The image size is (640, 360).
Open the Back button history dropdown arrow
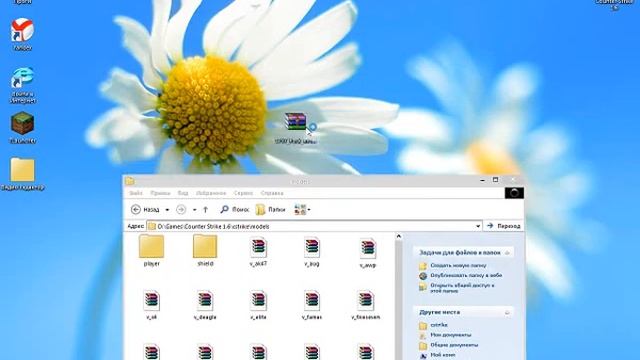tap(167, 210)
